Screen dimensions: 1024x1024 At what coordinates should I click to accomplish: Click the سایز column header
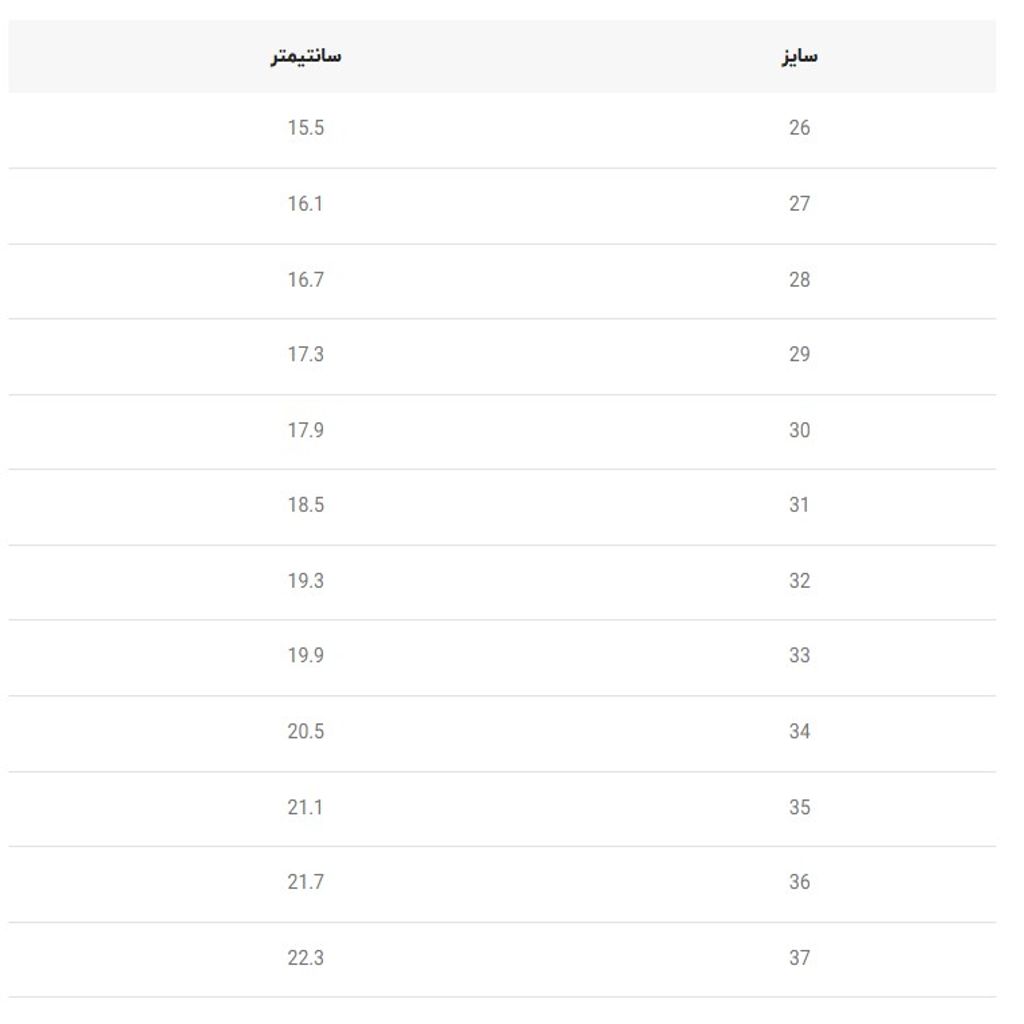coord(799,56)
